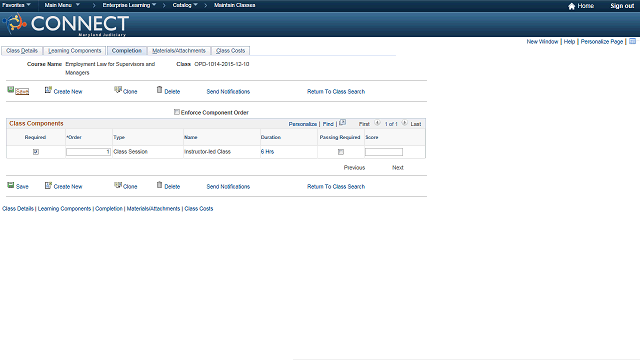Click bottom Send Notifications link
The width and height of the screenshot is (640, 360).
228,187
